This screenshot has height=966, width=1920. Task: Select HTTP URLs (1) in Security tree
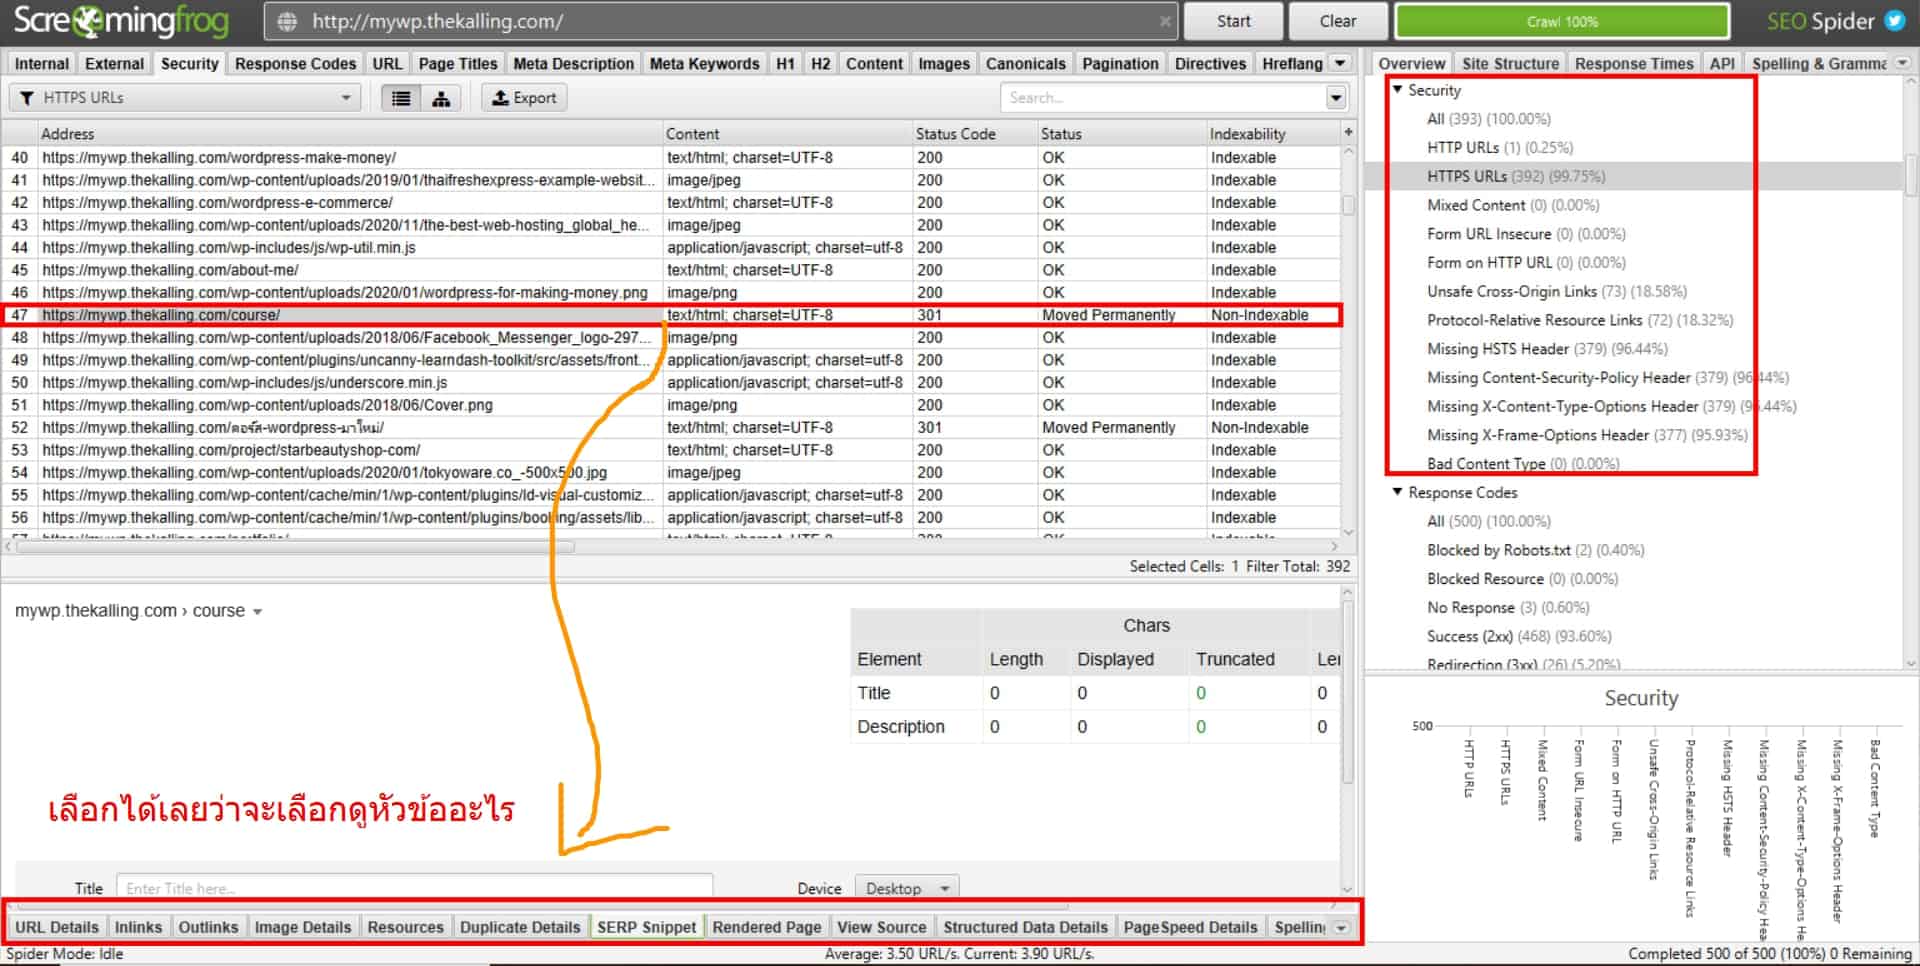point(1499,147)
